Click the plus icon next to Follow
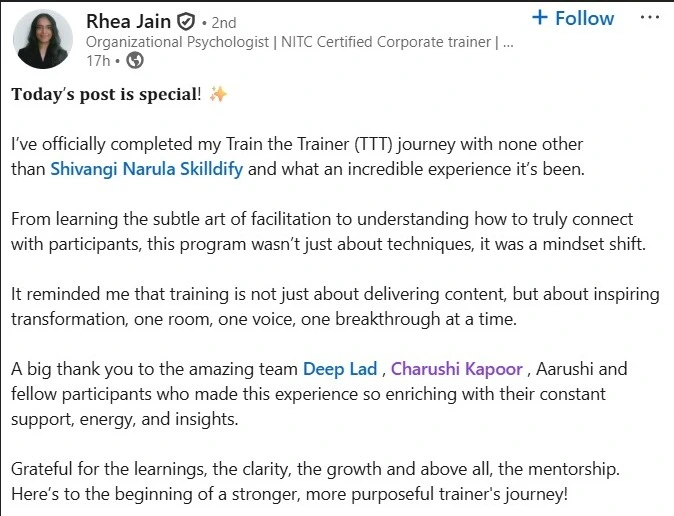This screenshot has height=516, width=674. pos(540,18)
